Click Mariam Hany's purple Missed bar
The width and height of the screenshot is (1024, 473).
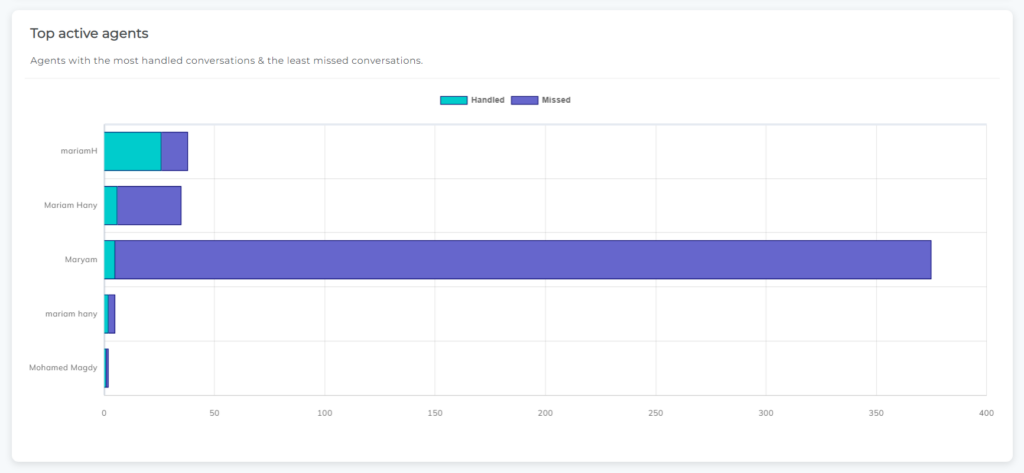tap(149, 206)
